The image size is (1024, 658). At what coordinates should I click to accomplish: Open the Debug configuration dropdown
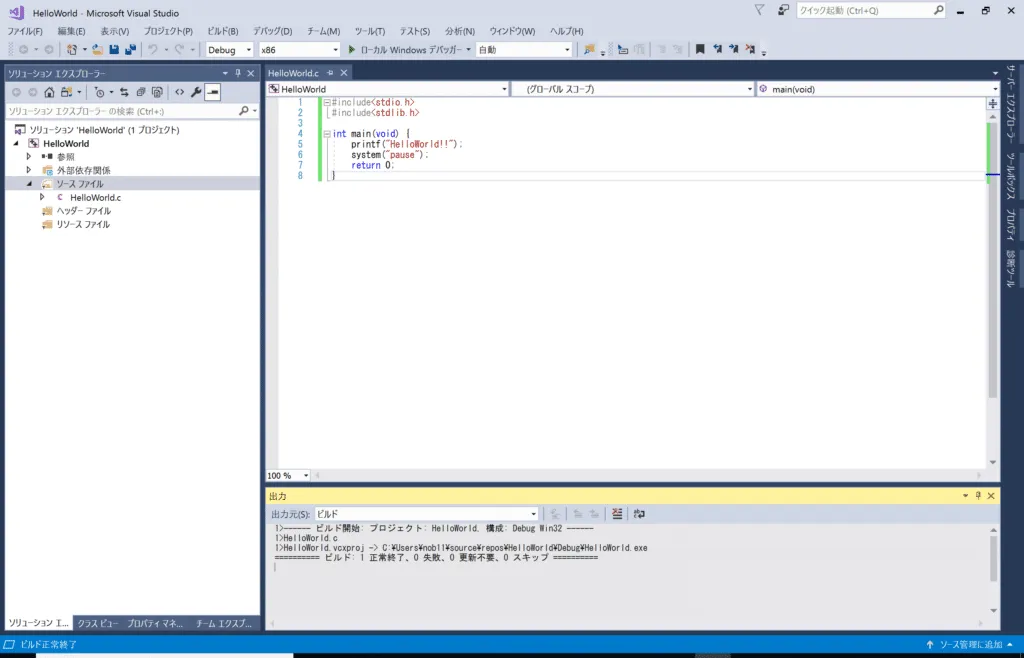[229, 50]
